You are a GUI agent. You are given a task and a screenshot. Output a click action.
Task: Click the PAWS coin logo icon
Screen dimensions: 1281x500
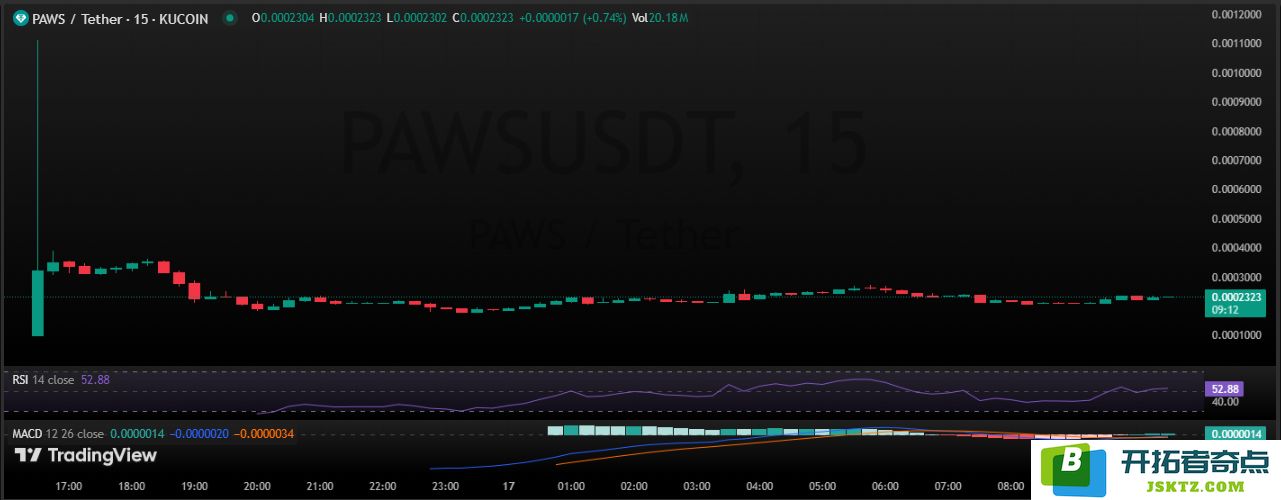(19, 18)
